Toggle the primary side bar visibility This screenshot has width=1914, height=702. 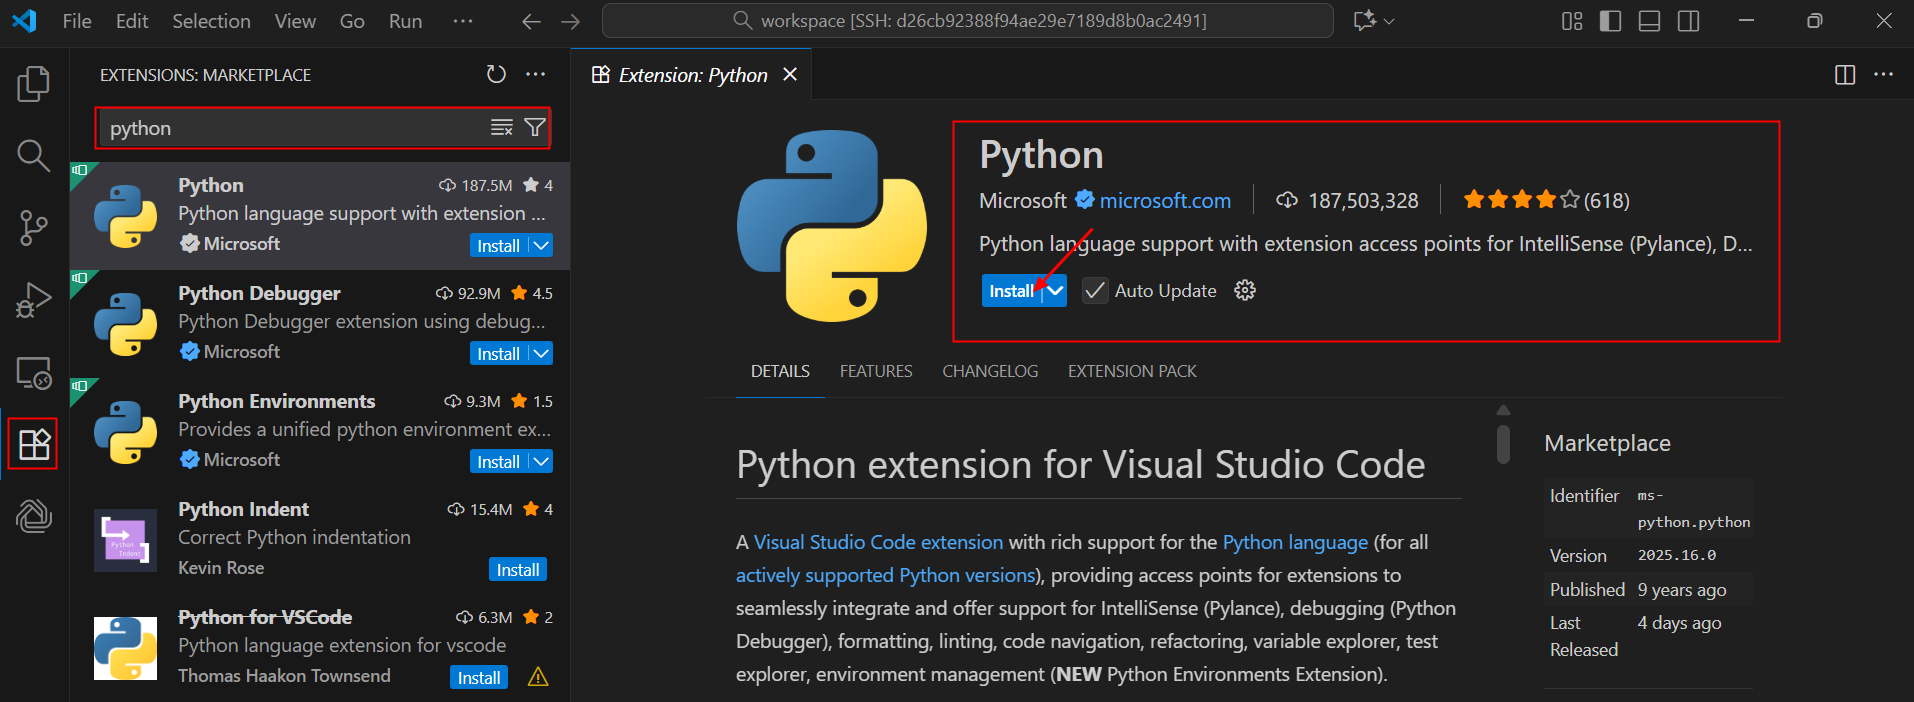(x=1610, y=21)
